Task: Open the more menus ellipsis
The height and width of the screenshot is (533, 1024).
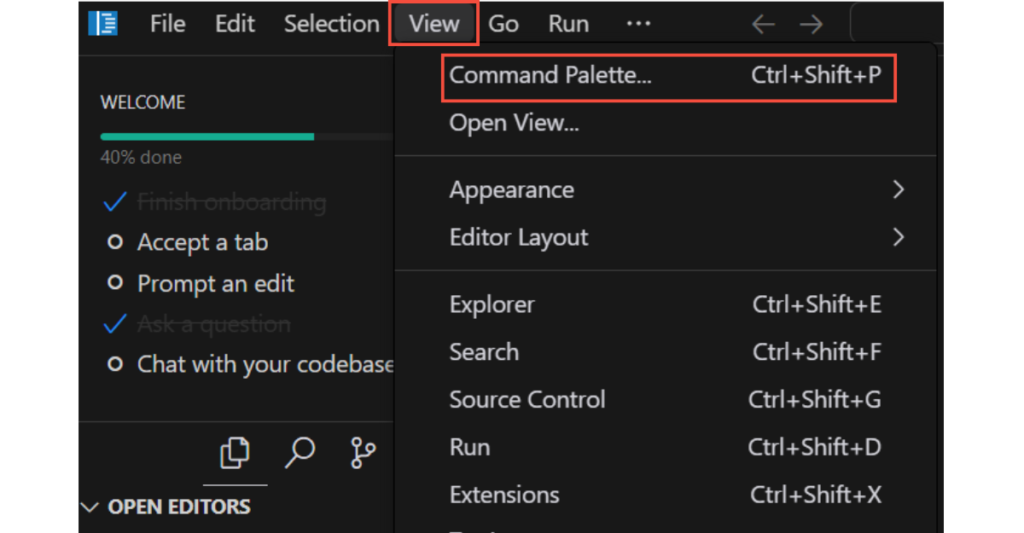Action: click(x=638, y=23)
